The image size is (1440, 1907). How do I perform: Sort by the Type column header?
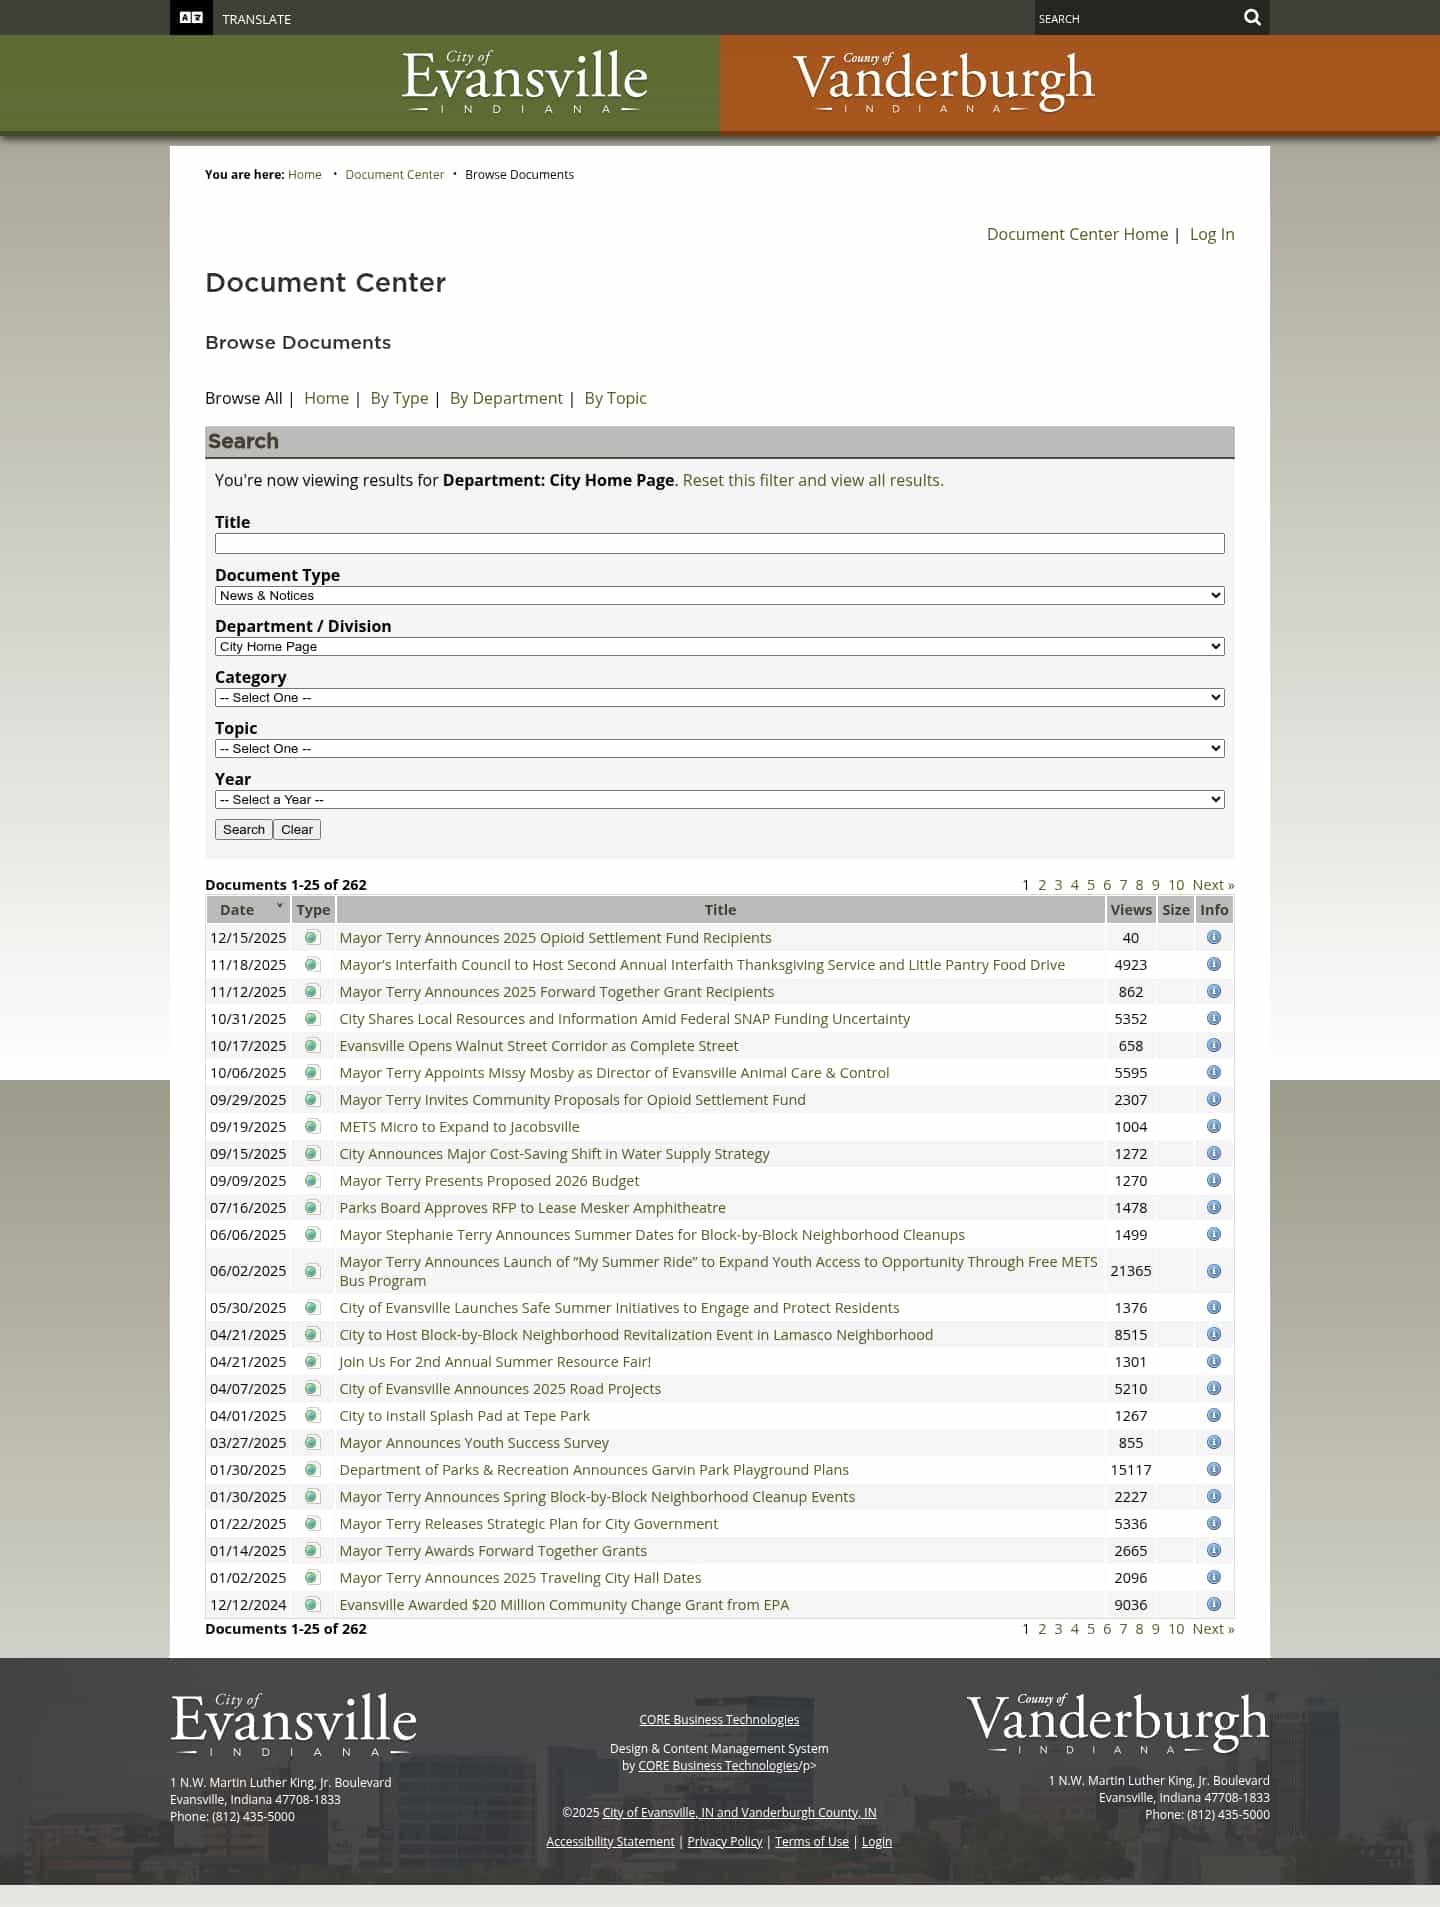(x=313, y=910)
